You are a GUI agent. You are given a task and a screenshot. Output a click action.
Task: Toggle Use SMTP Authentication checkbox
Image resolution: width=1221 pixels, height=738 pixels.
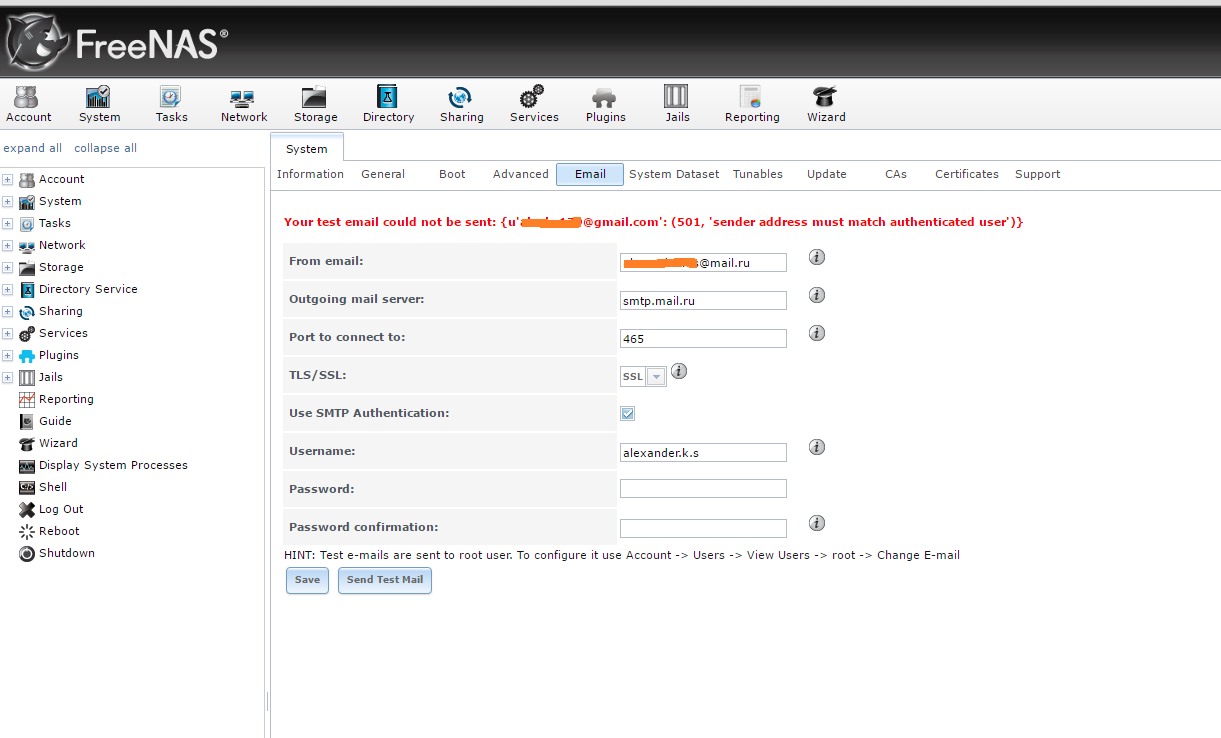click(627, 413)
